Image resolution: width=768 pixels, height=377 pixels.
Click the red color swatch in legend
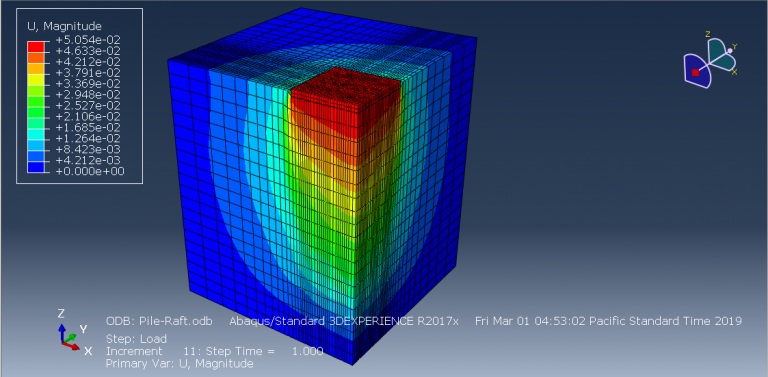(35, 47)
